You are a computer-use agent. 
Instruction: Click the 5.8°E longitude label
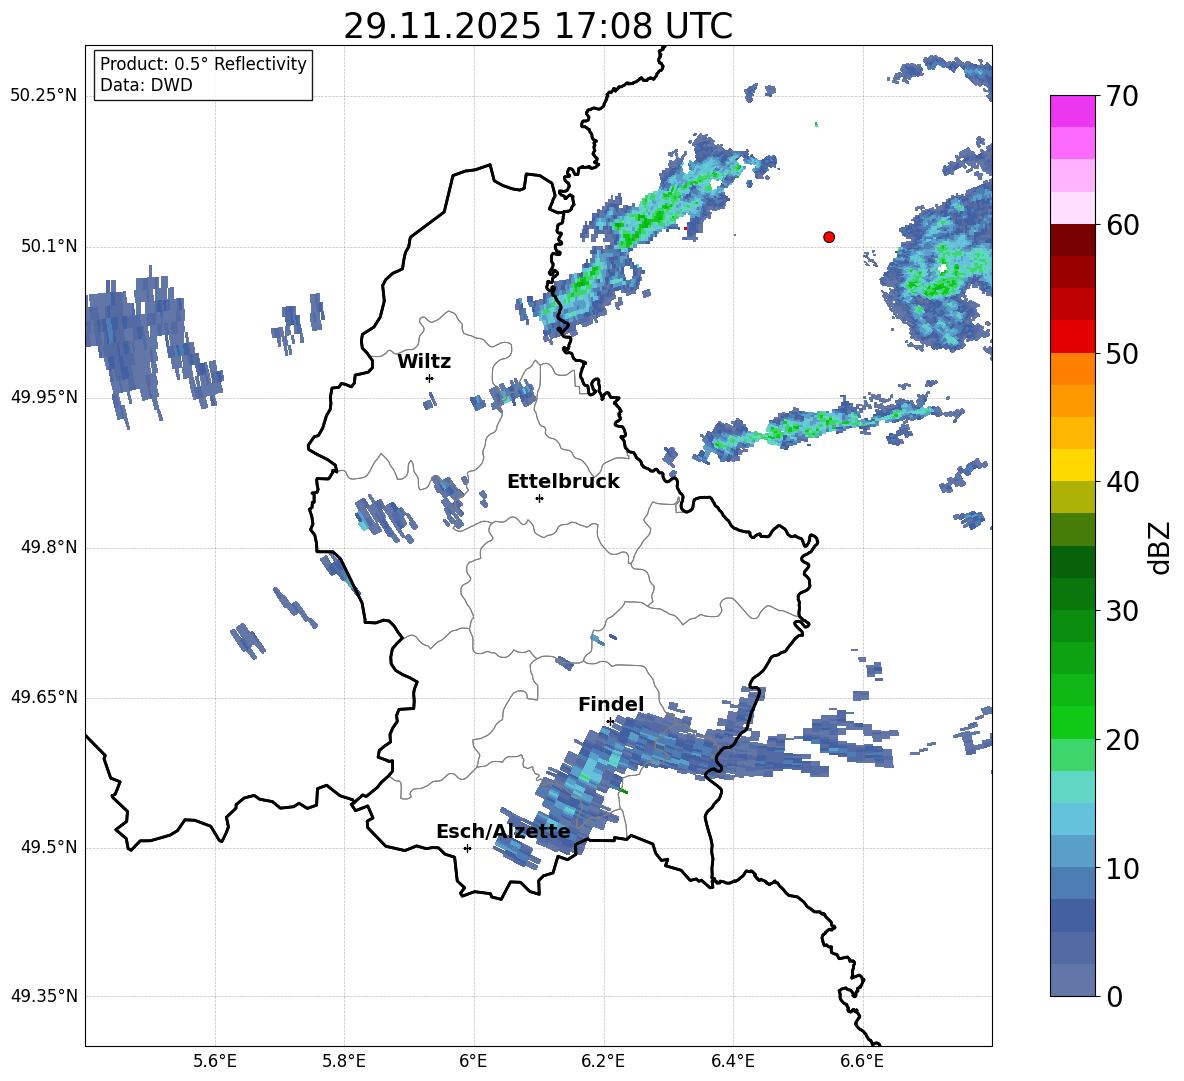point(344,1061)
